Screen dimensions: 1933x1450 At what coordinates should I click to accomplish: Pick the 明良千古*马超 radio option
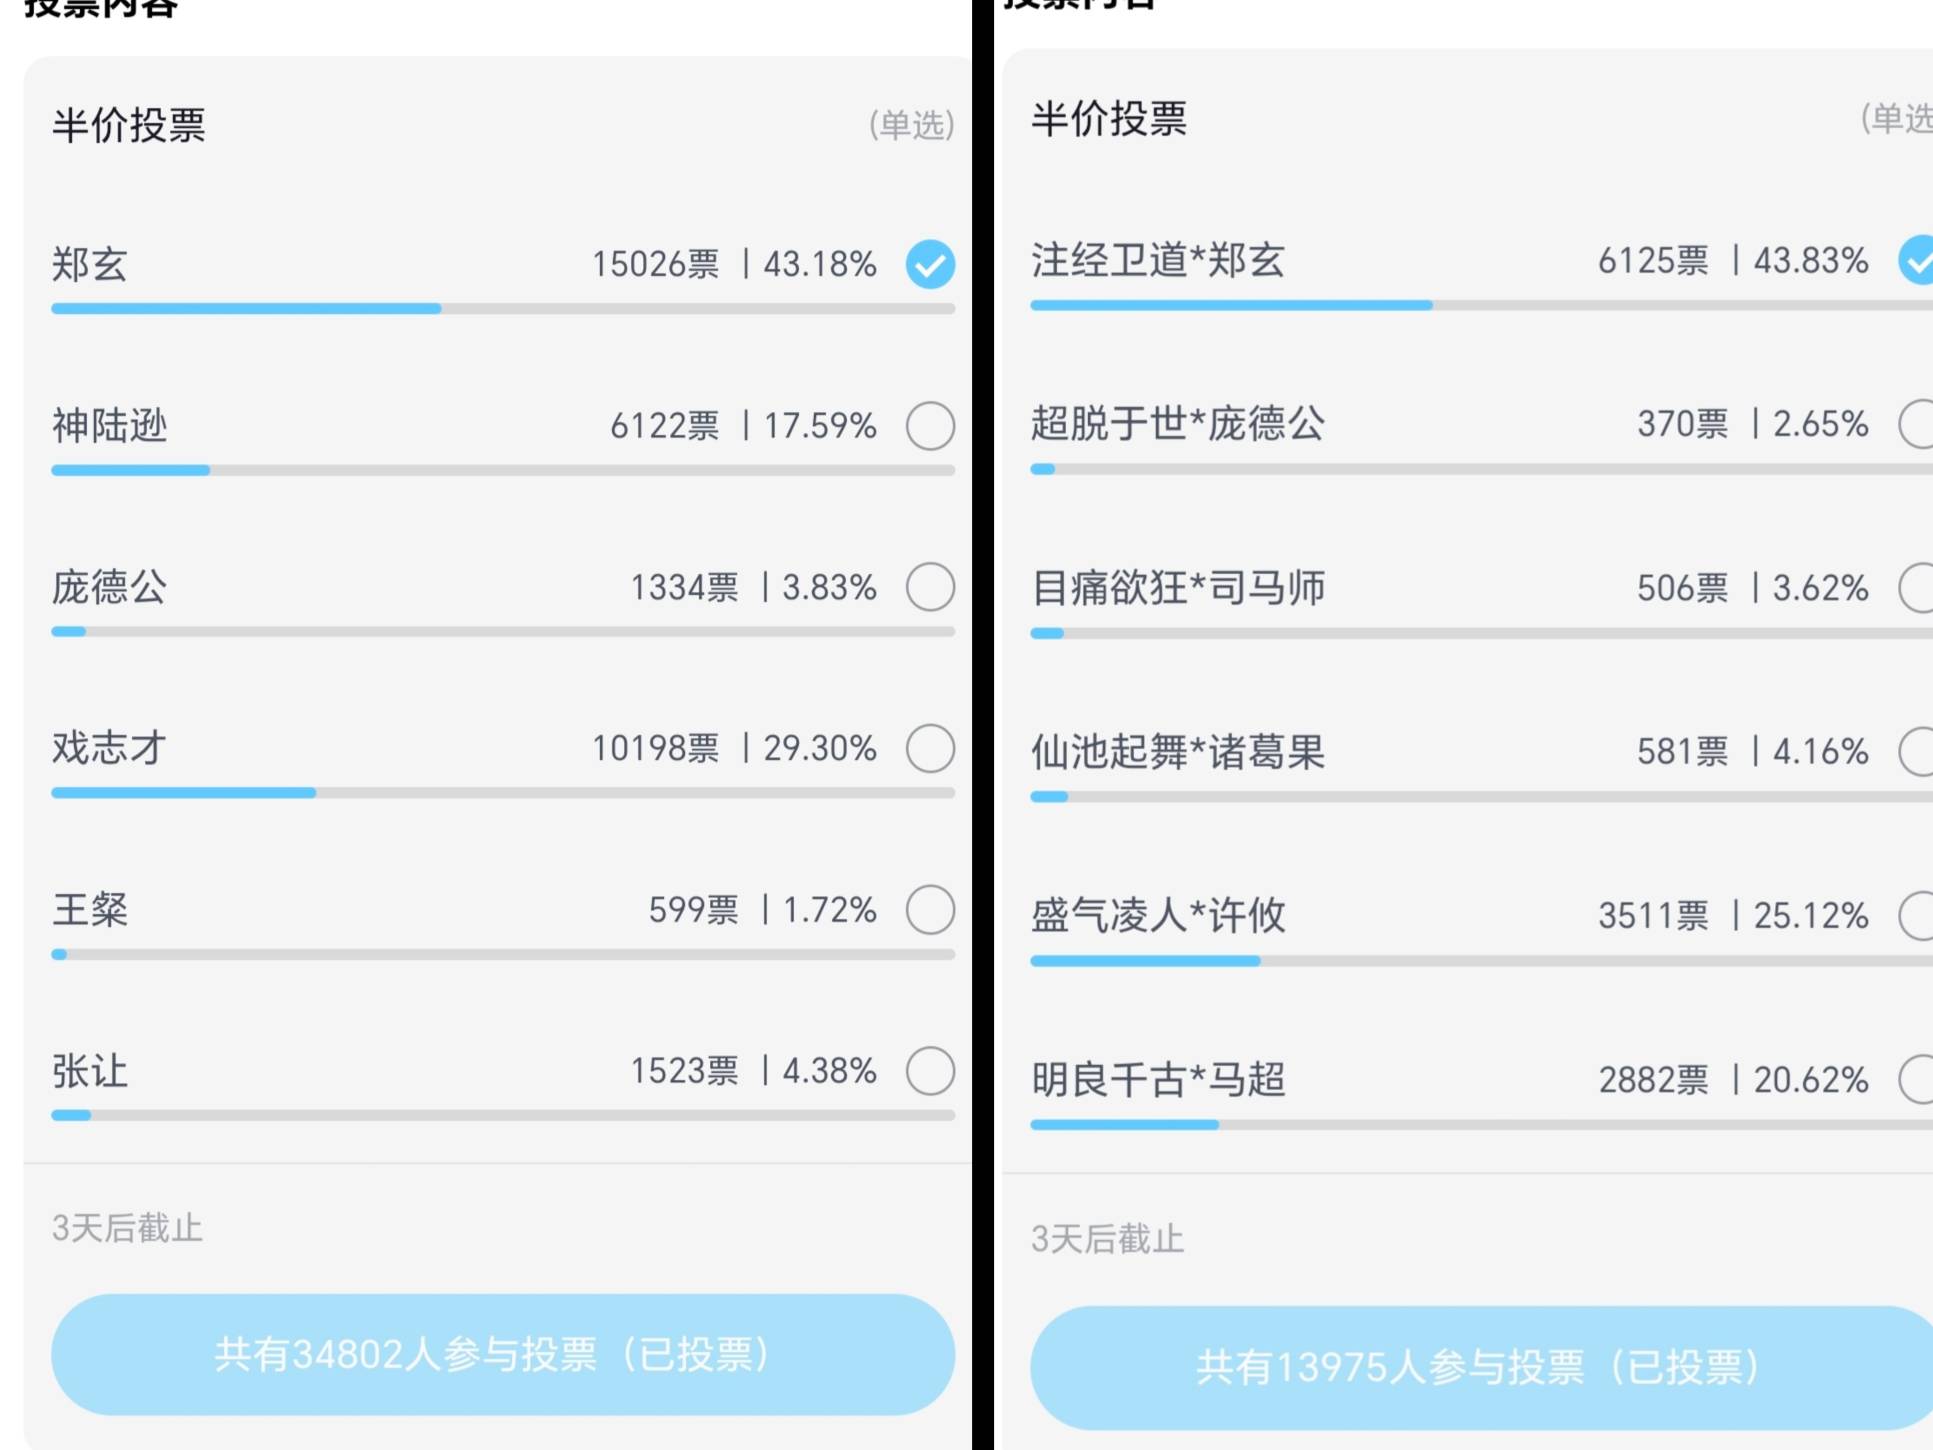click(1918, 1079)
